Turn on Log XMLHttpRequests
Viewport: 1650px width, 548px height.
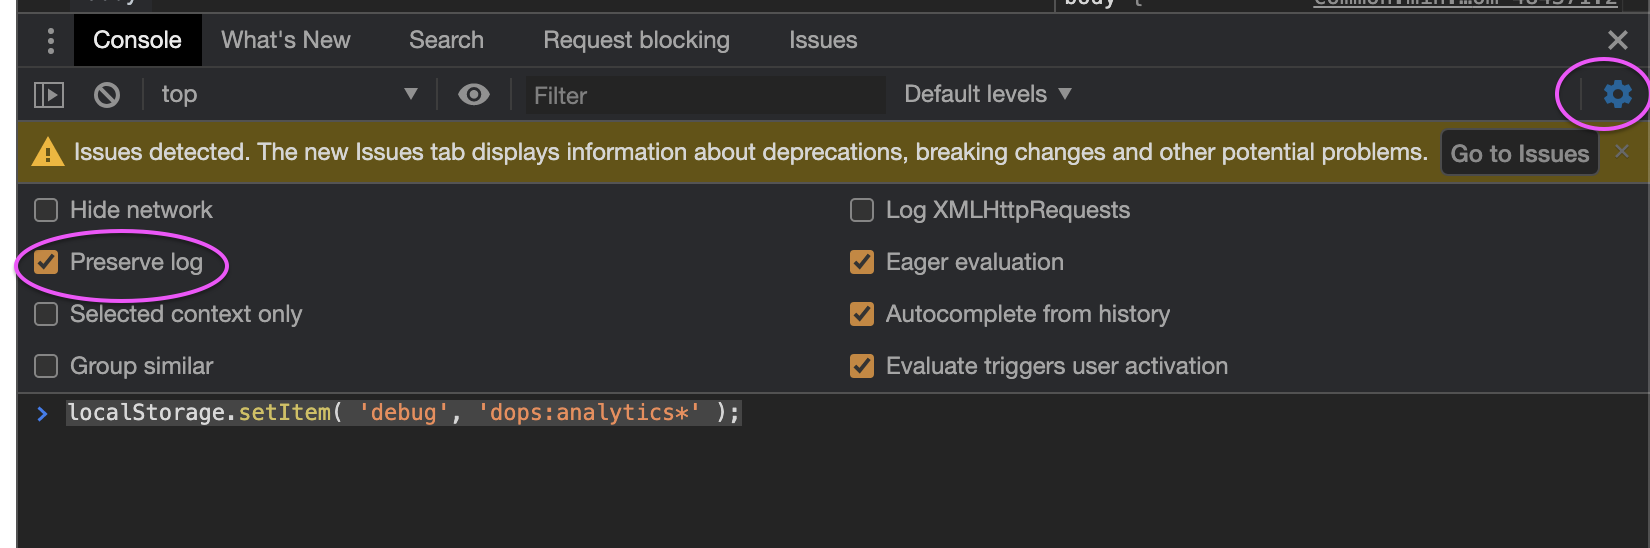[x=861, y=210]
